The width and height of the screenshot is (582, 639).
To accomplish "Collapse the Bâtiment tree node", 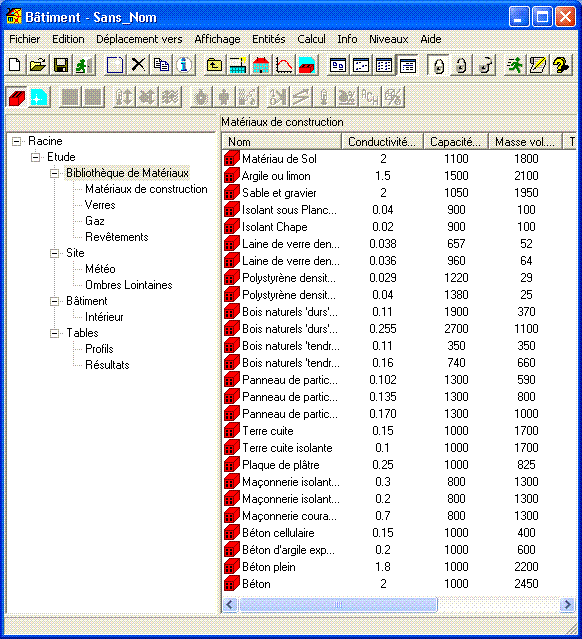I will point(54,301).
